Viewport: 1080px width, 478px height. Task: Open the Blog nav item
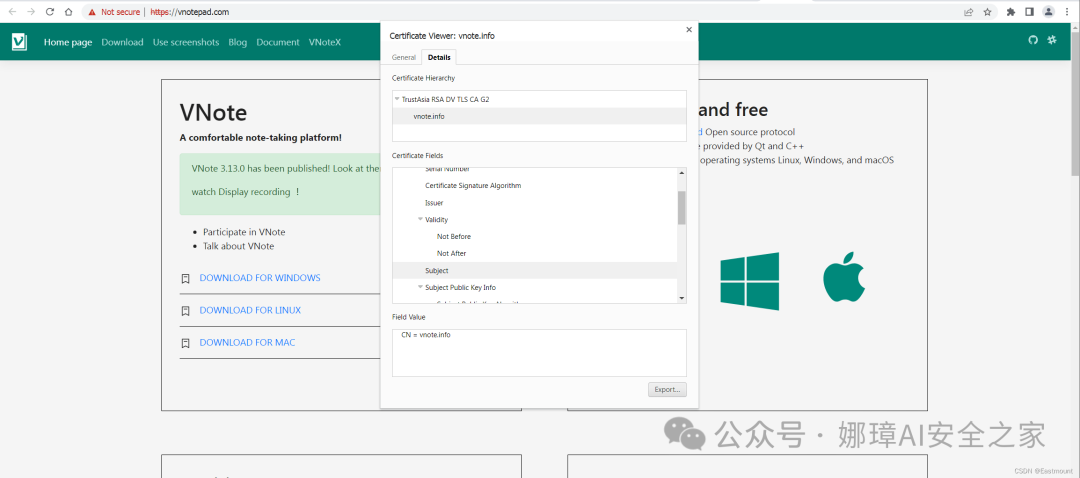pyautogui.click(x=238, y=42)
